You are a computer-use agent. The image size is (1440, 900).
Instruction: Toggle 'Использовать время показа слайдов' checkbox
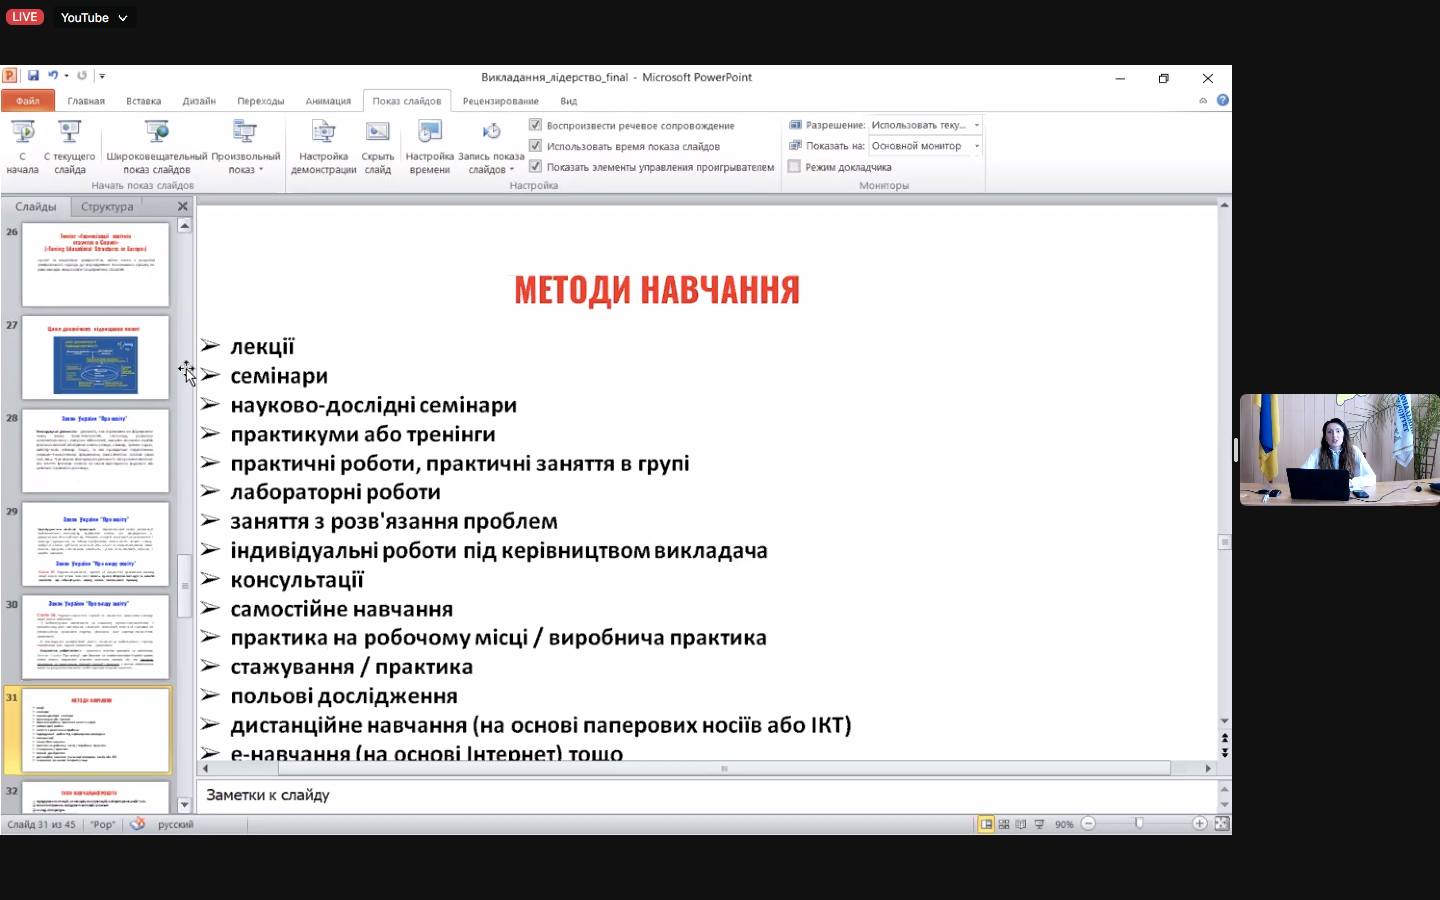pos(535,146)
